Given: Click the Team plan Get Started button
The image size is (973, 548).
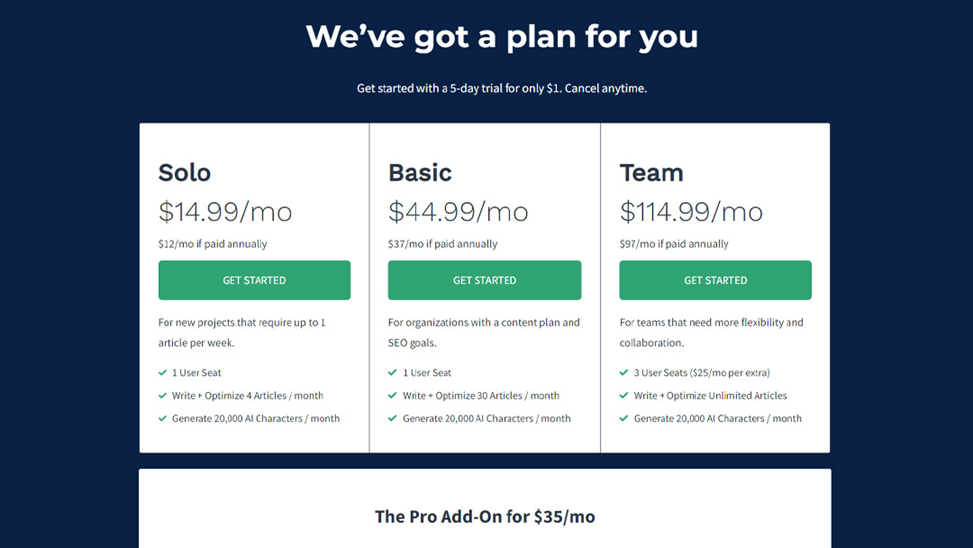Looking at the screenshot, I should point(715,280).
